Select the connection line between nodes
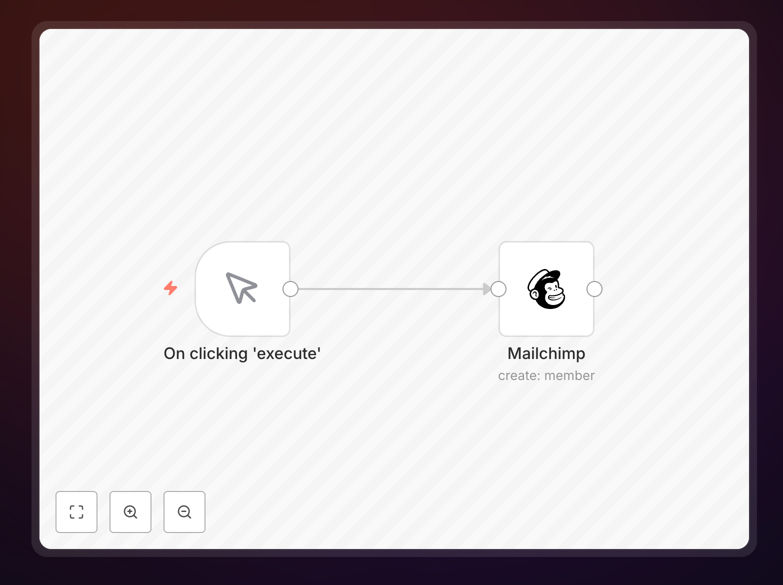Screen dimensions: 783x585 point(393,289)
